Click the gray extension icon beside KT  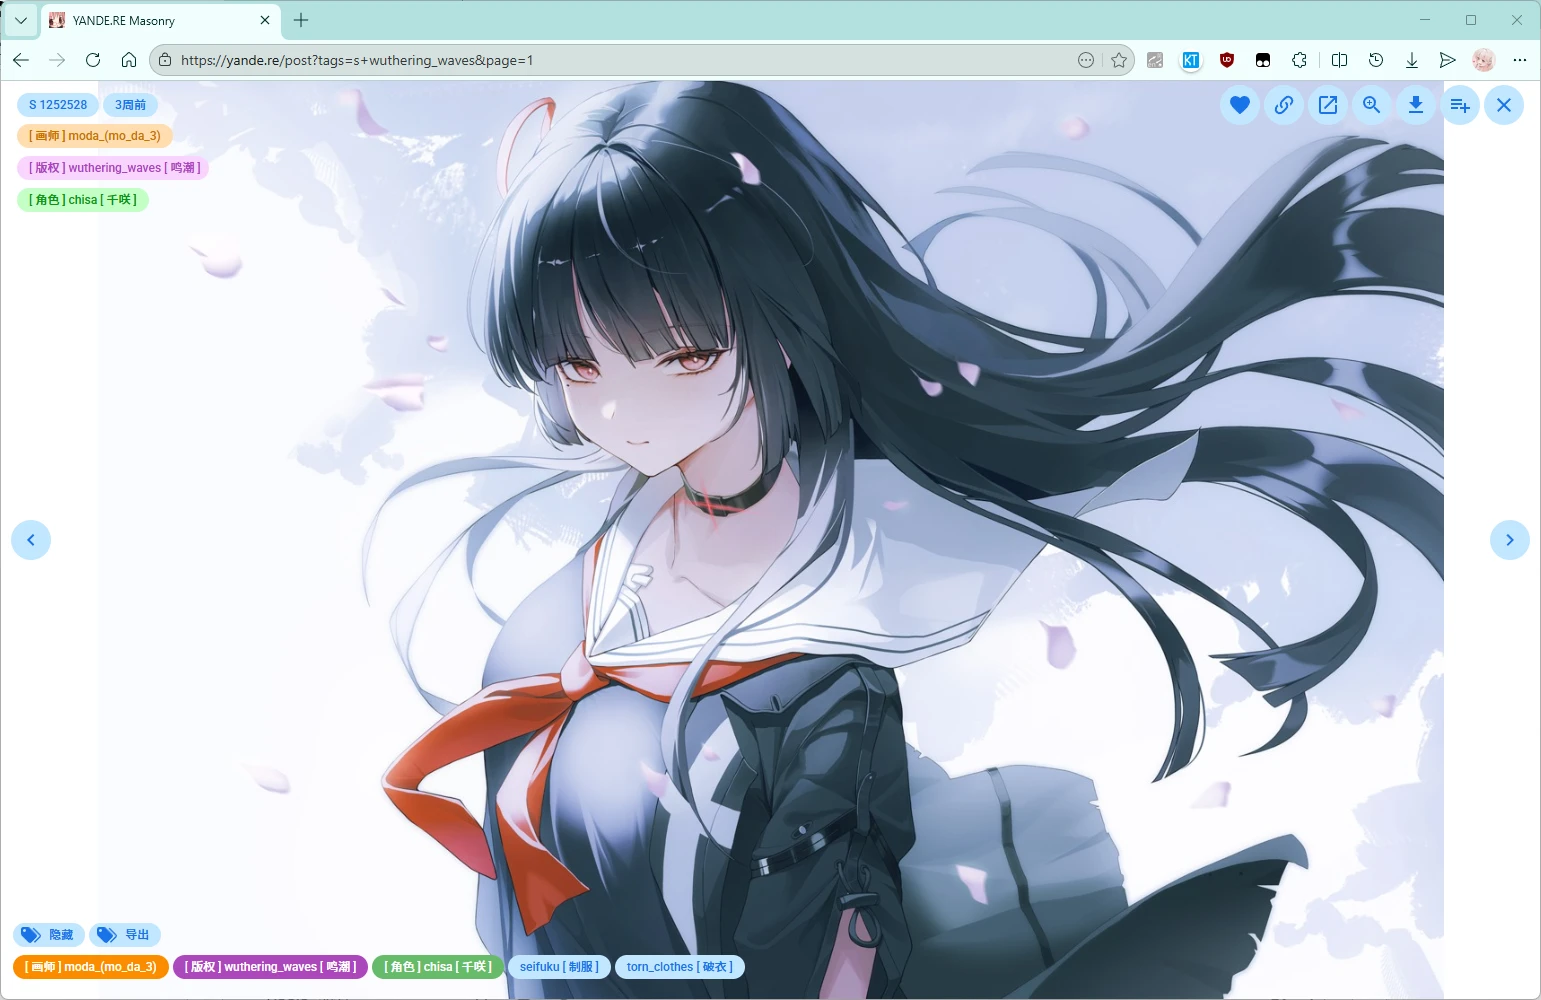coord(1155,60)
